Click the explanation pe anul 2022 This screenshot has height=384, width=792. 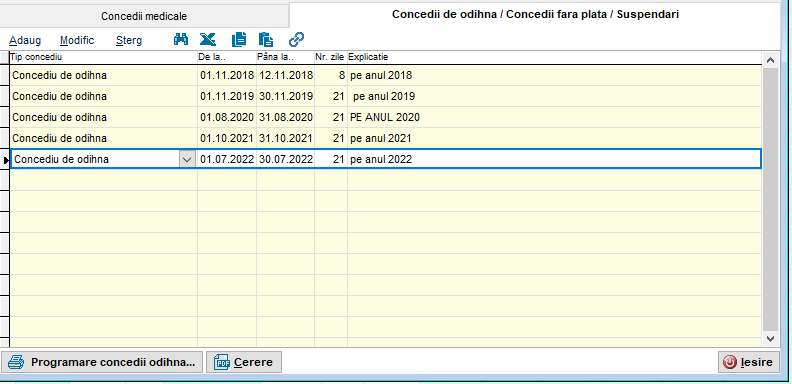point(381,160)
